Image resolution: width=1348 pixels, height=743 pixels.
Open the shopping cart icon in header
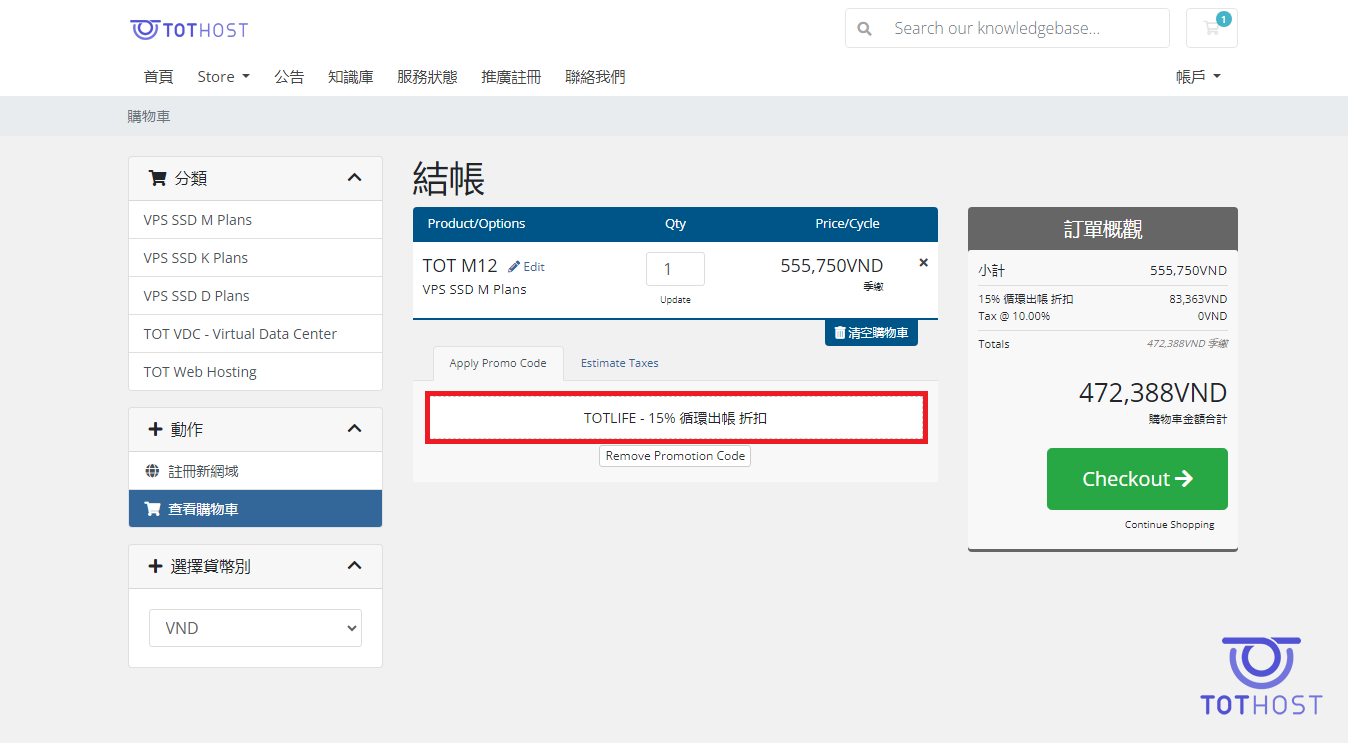click(x=1211, y=28)
